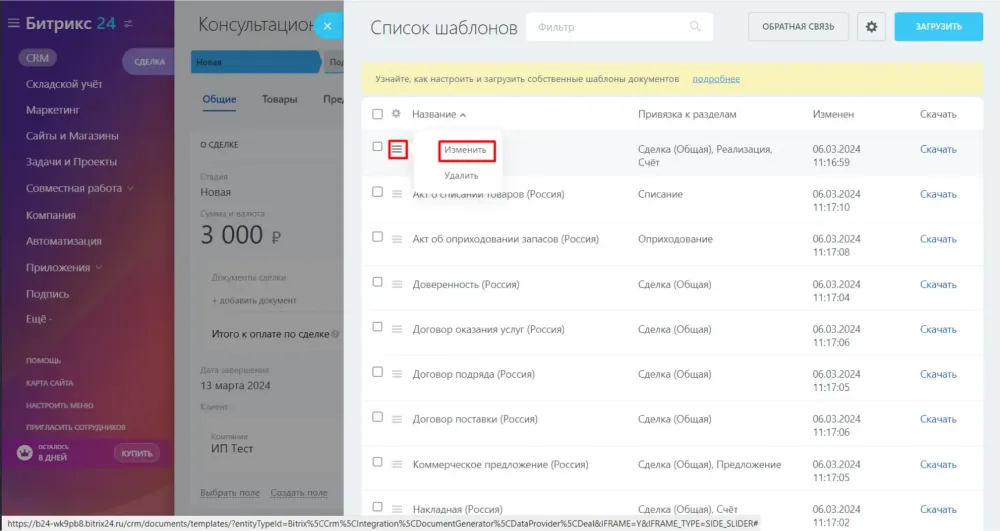The height and width of the screenshot is (531, 1000).
Task: Click the ЗАГРУЗИТЬ button
Action: tap(938, 27)
